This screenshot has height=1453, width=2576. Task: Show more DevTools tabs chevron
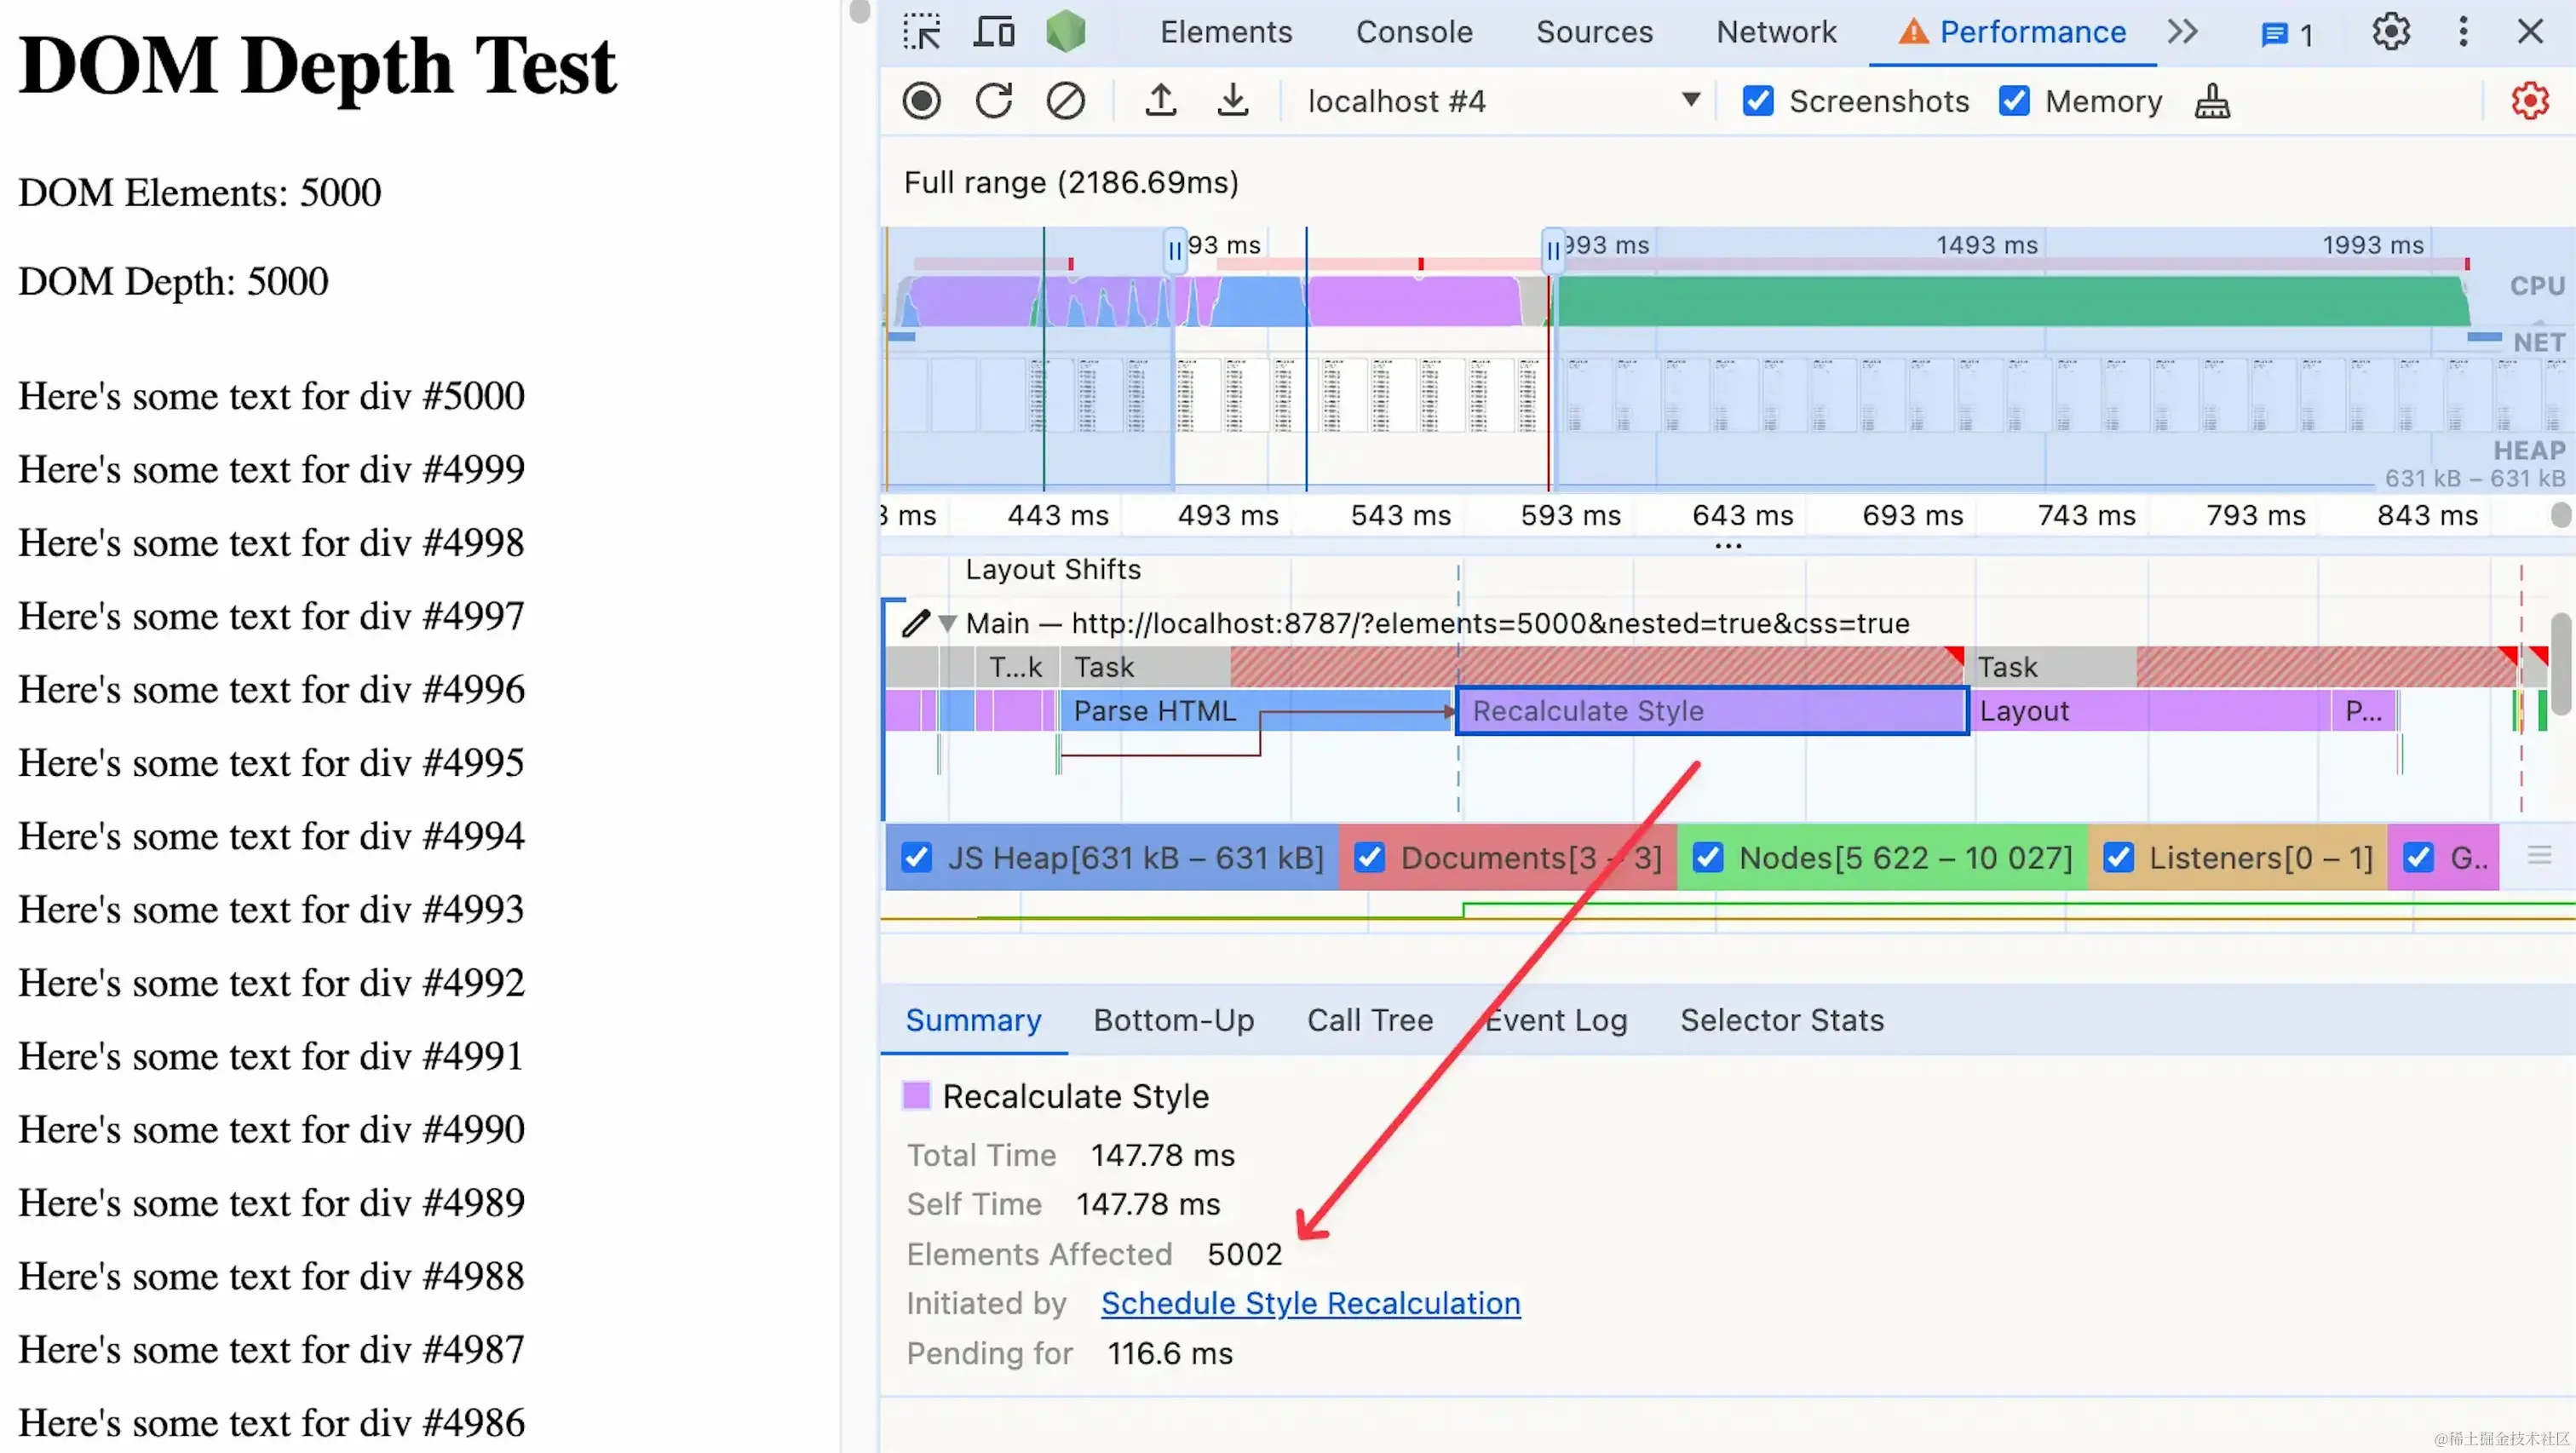point(2183,32)
